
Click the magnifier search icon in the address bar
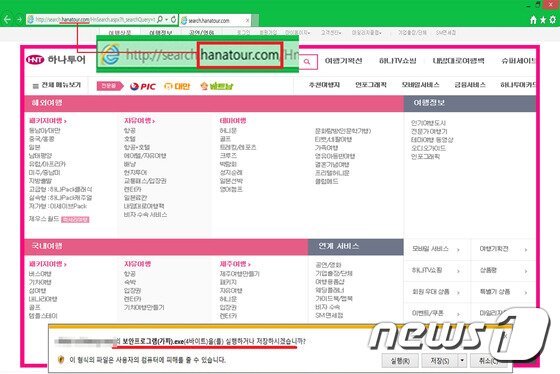point(160,19)
